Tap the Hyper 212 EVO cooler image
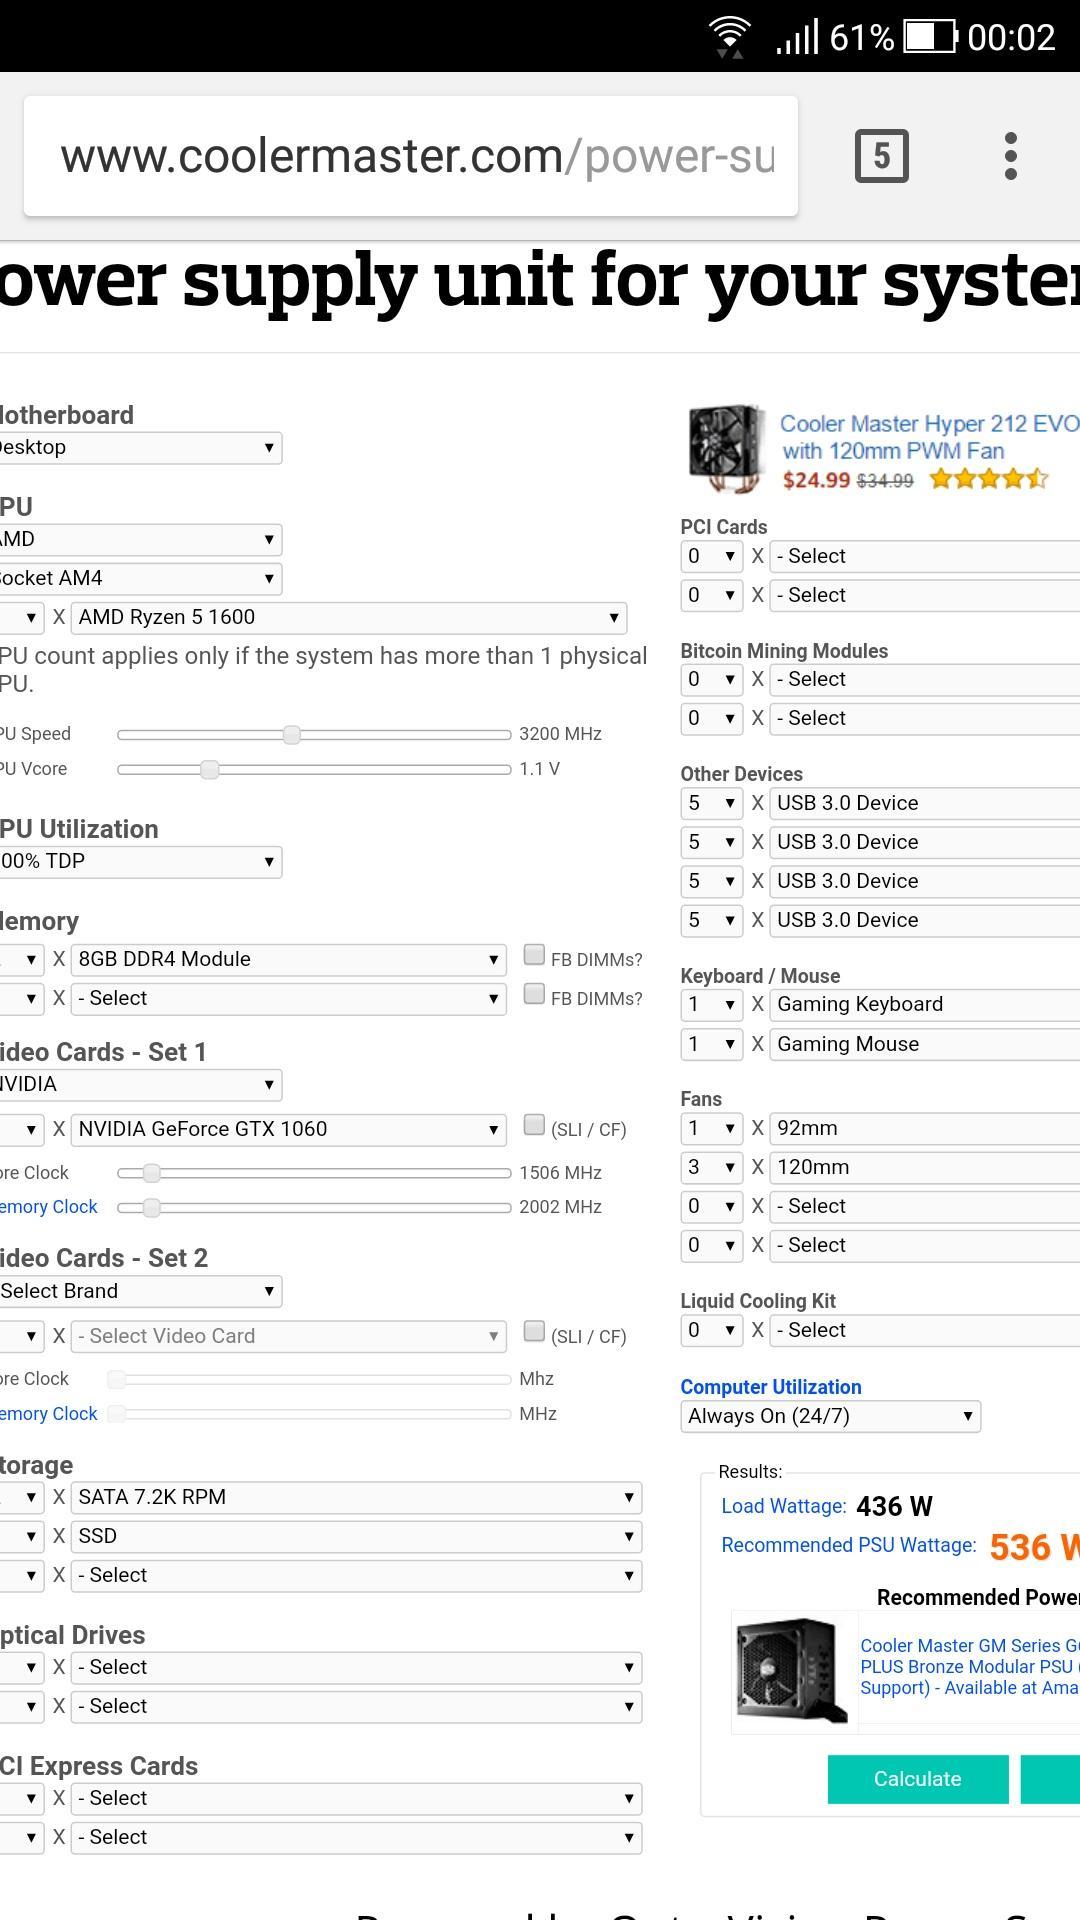 [x=726, y=448]
